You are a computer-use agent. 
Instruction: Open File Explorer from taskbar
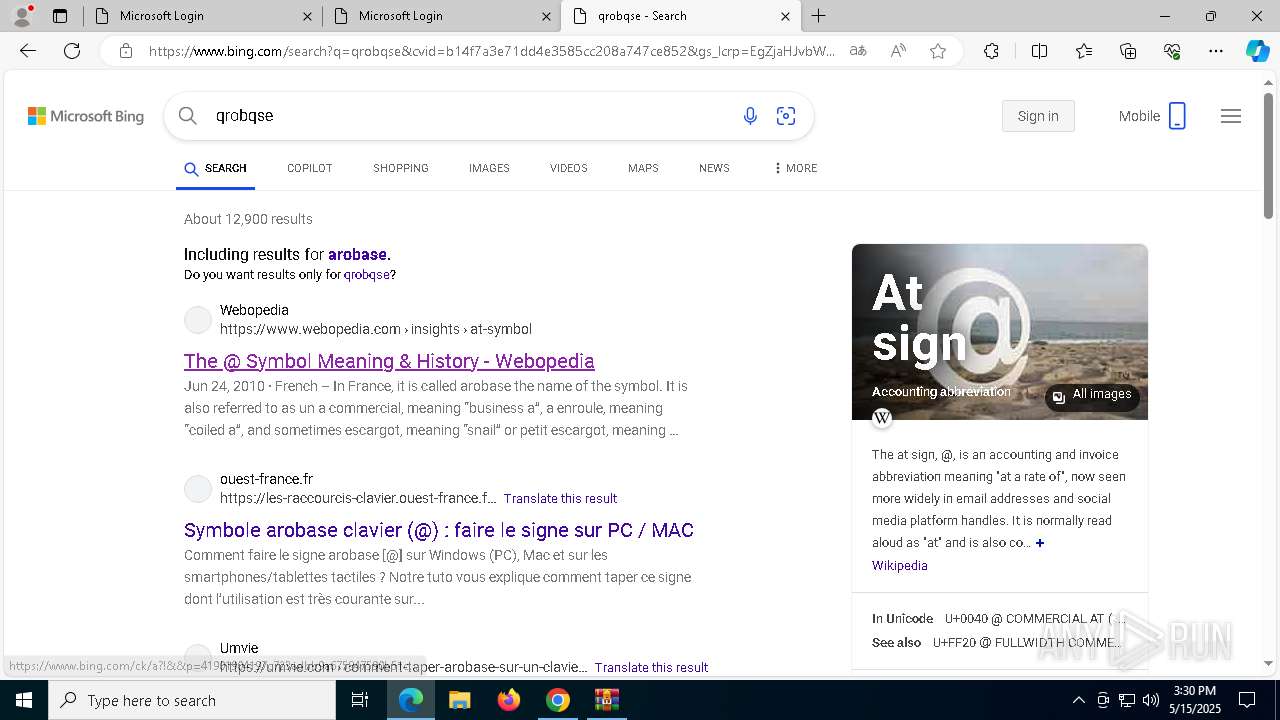pos(459,700)
